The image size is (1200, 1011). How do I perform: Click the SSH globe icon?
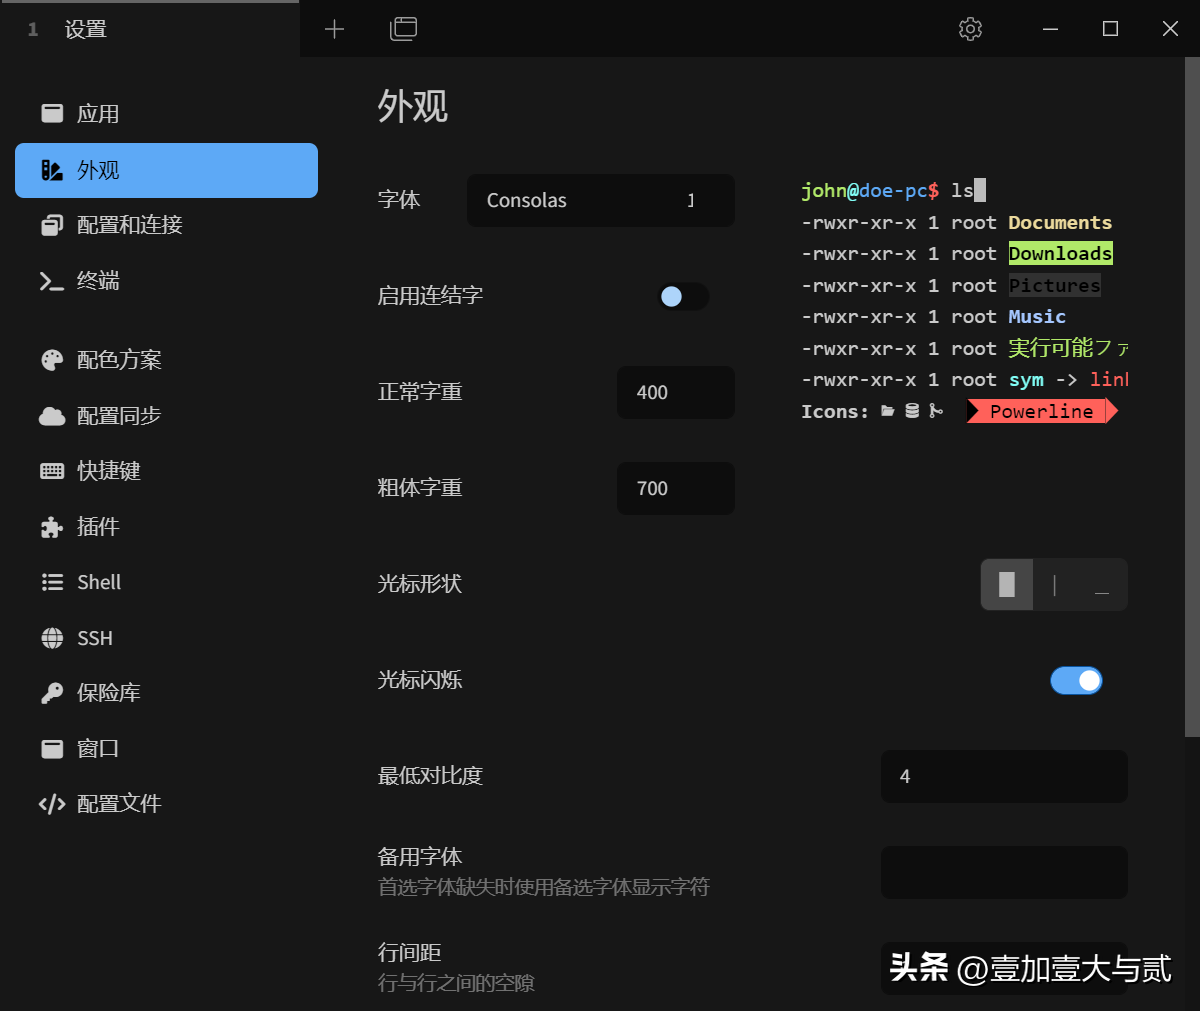click(x=52, y=638)
